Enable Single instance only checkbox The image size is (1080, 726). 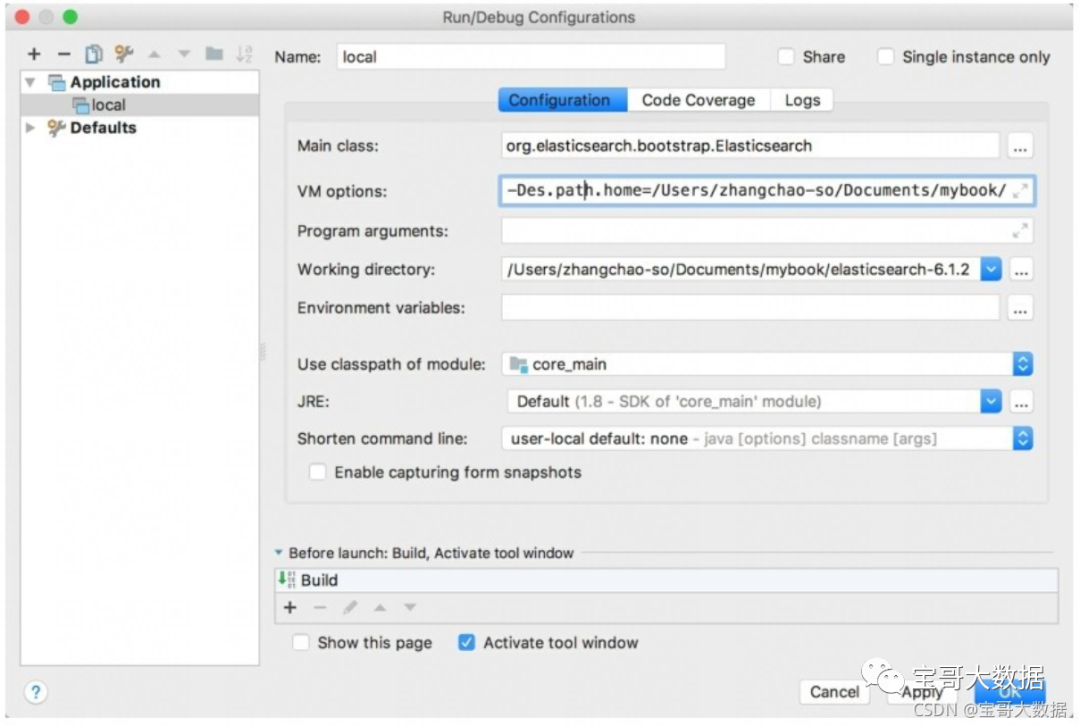(x=886, y=56)
